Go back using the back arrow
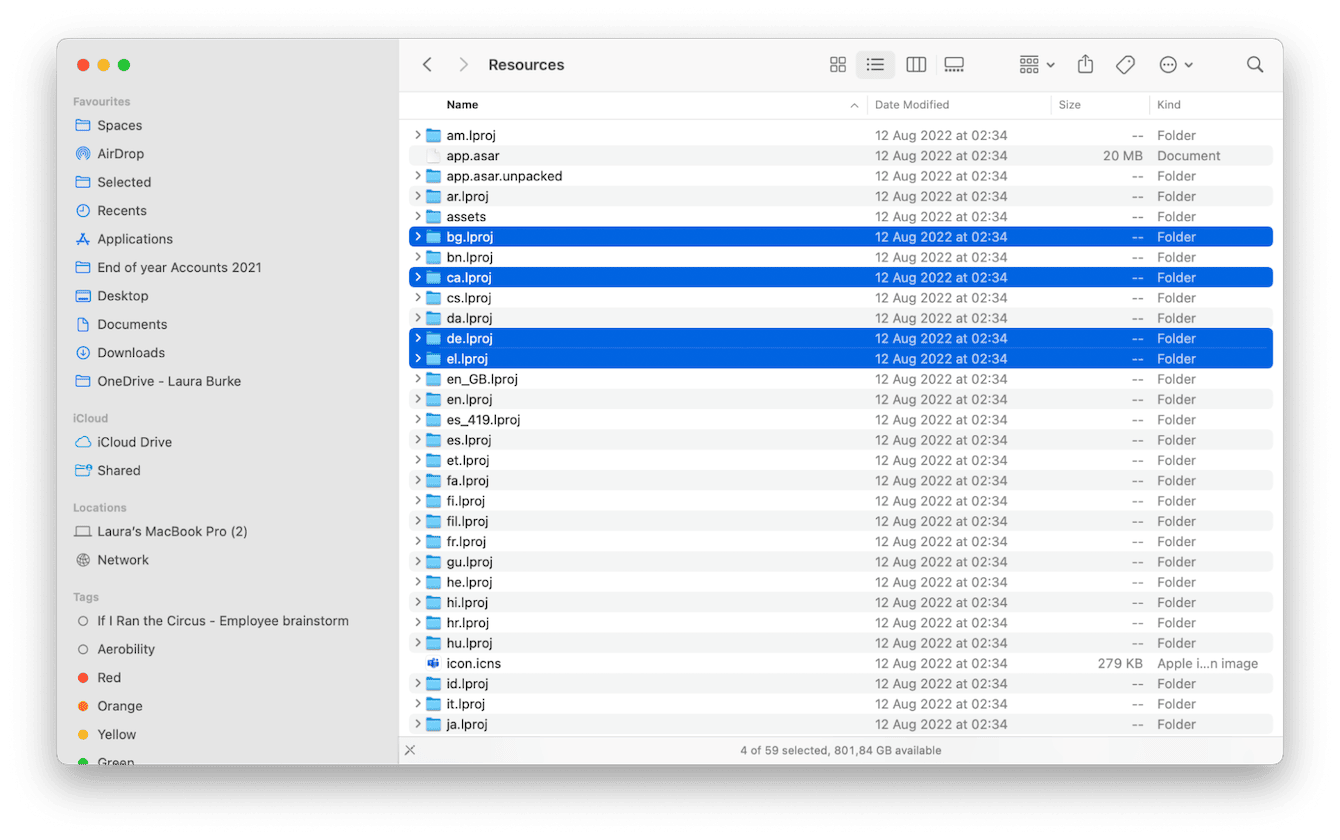The height and width of the screenshot is (840, 1340). 427,65
